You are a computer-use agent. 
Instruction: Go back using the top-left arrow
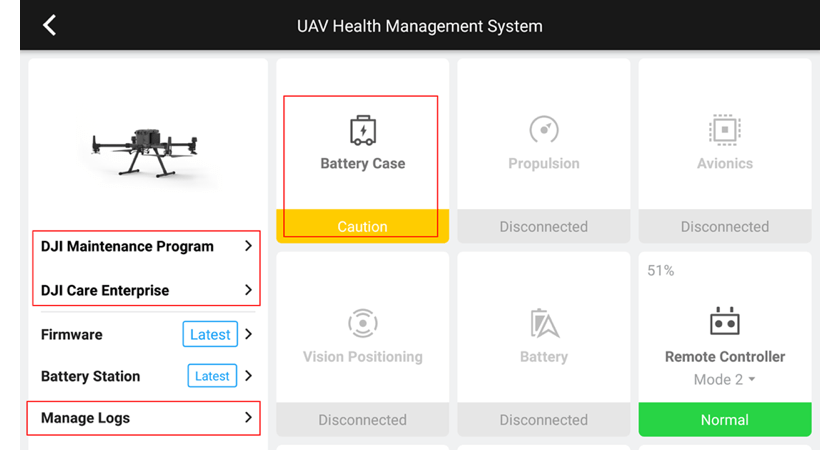pyautogui.click(x=50, y=25)
